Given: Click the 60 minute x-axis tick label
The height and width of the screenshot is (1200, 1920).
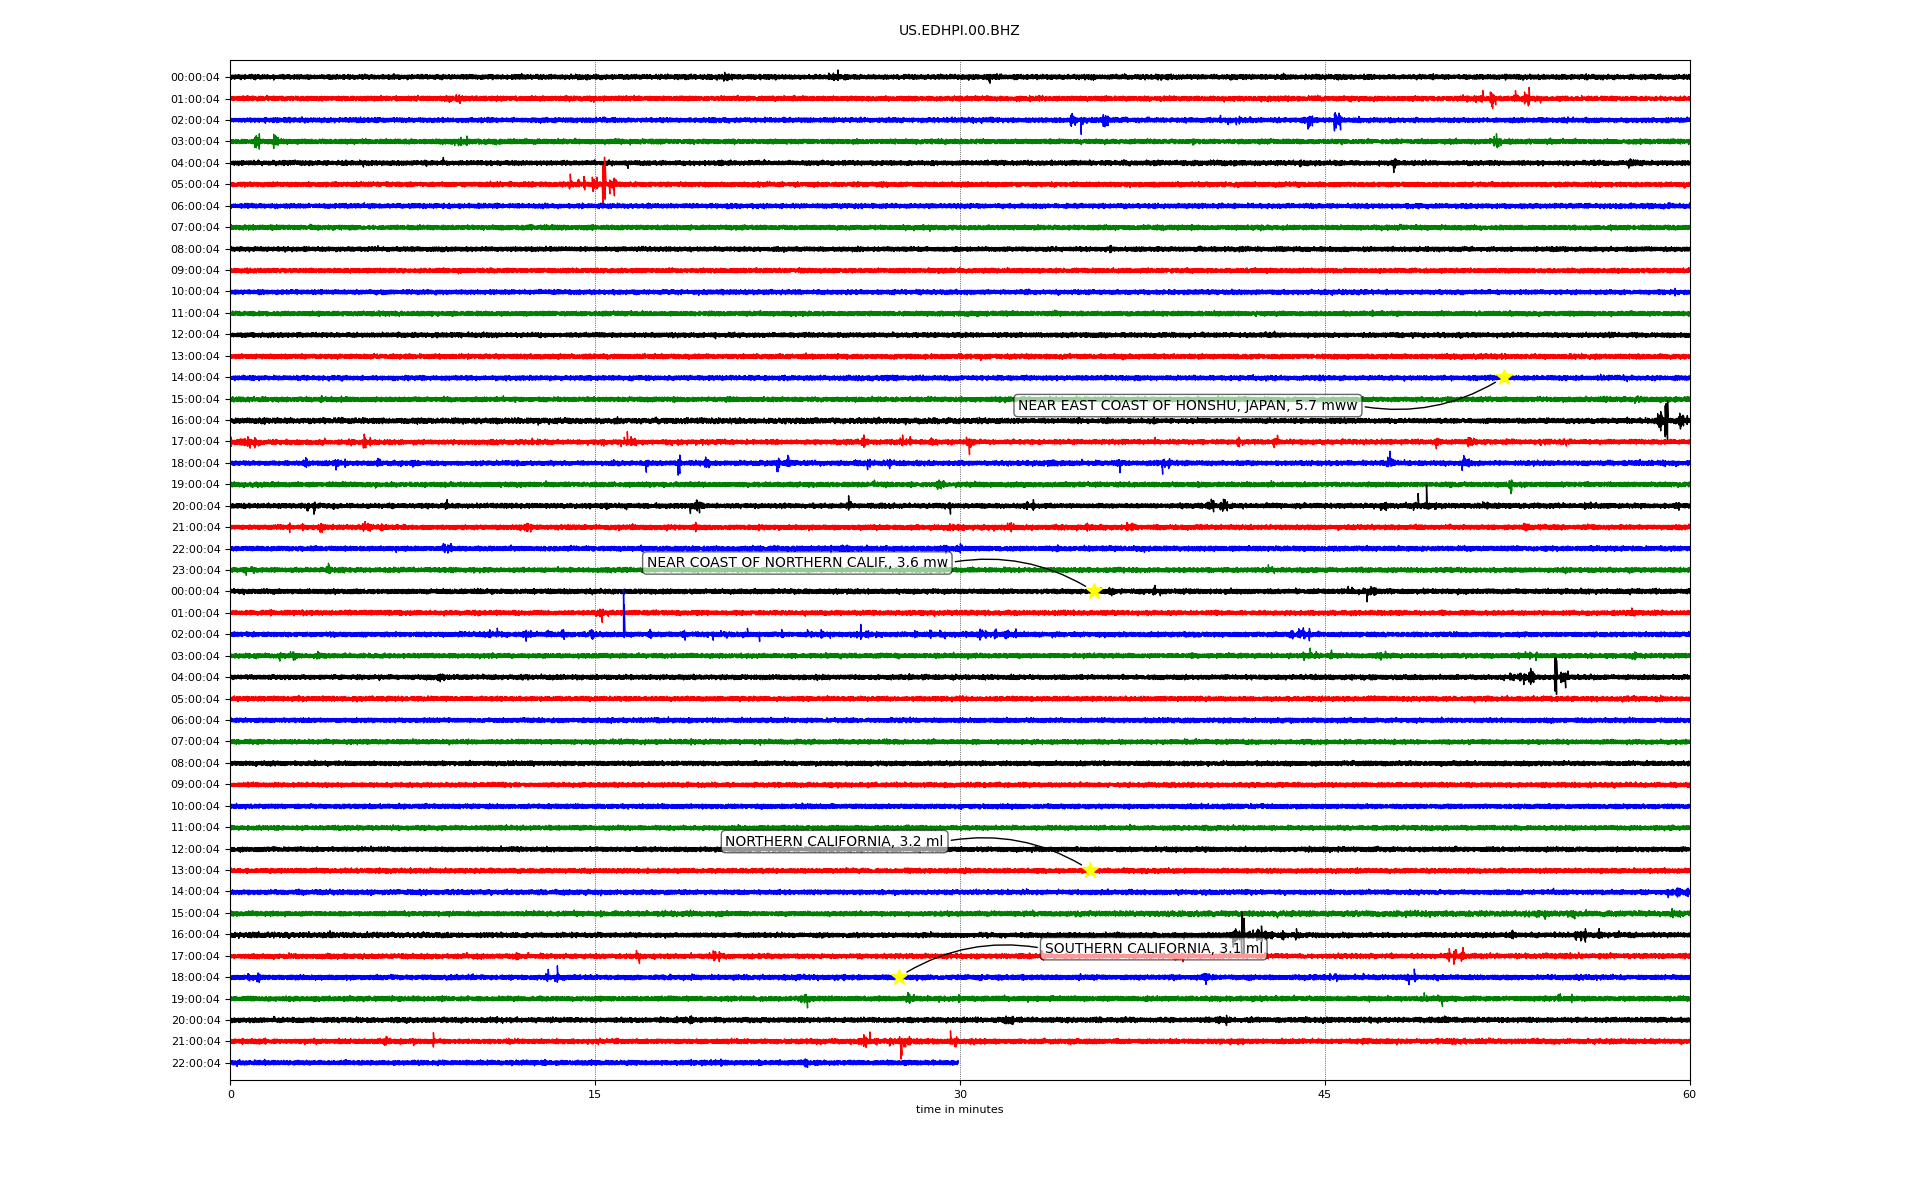Looking at the screenshot, I should click(x=1689, y=1094).
